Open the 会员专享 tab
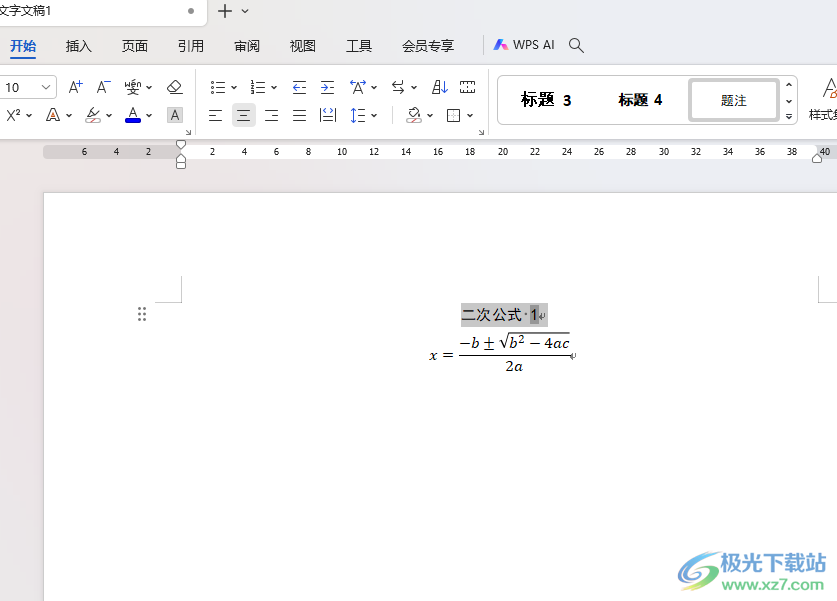The width and height of the screenshot is (837, 601). pyautogui.click(x=428, y=46)
